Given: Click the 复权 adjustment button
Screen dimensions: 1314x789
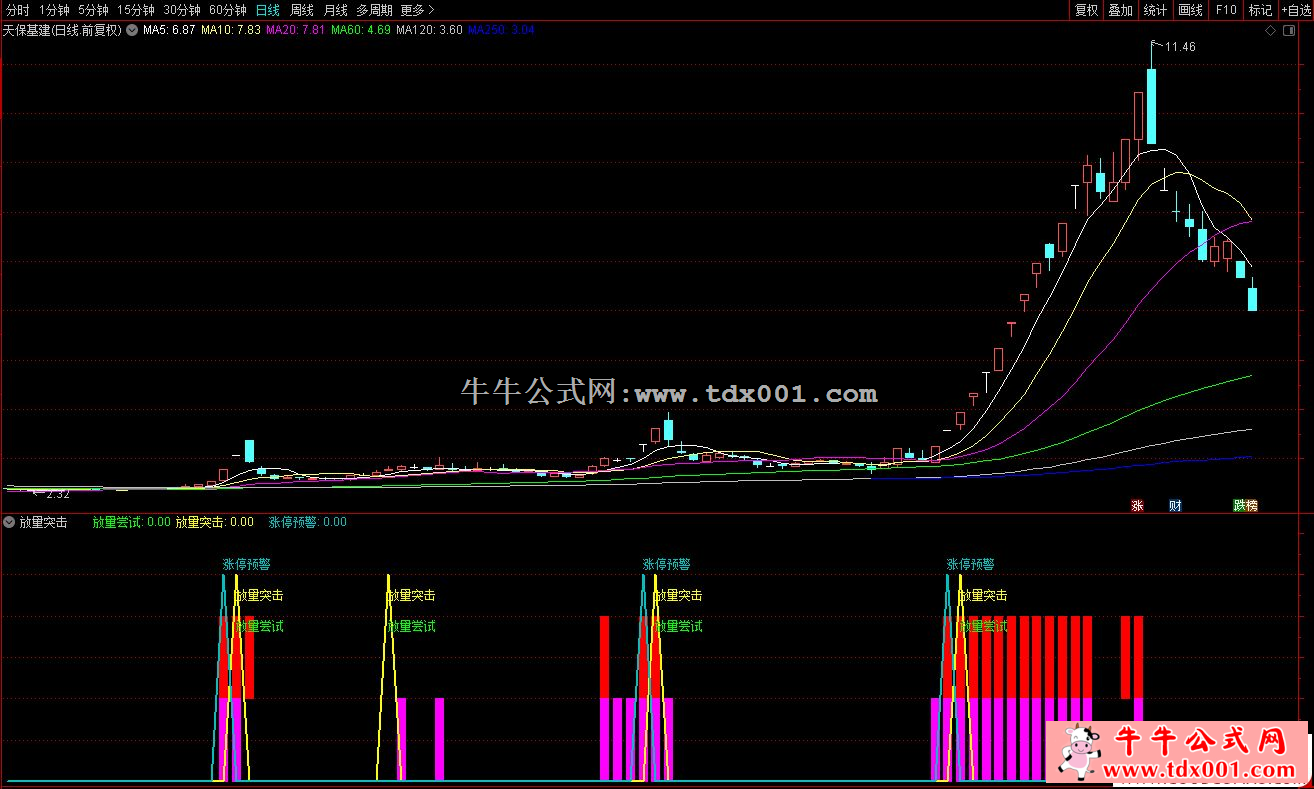Looking at the screenshot, I should point(1086,10).
